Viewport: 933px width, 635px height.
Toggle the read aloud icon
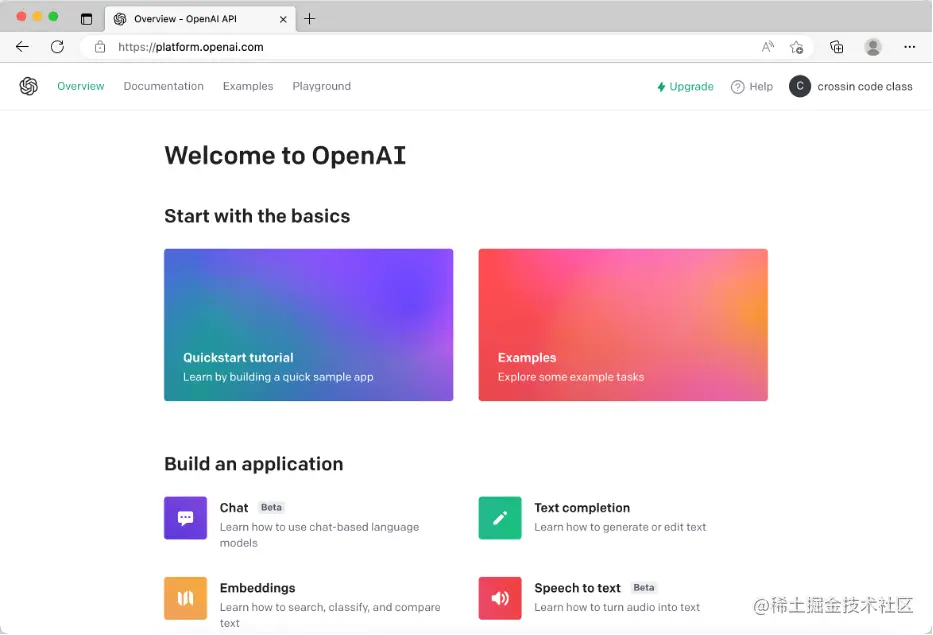[x=768, y=47]
